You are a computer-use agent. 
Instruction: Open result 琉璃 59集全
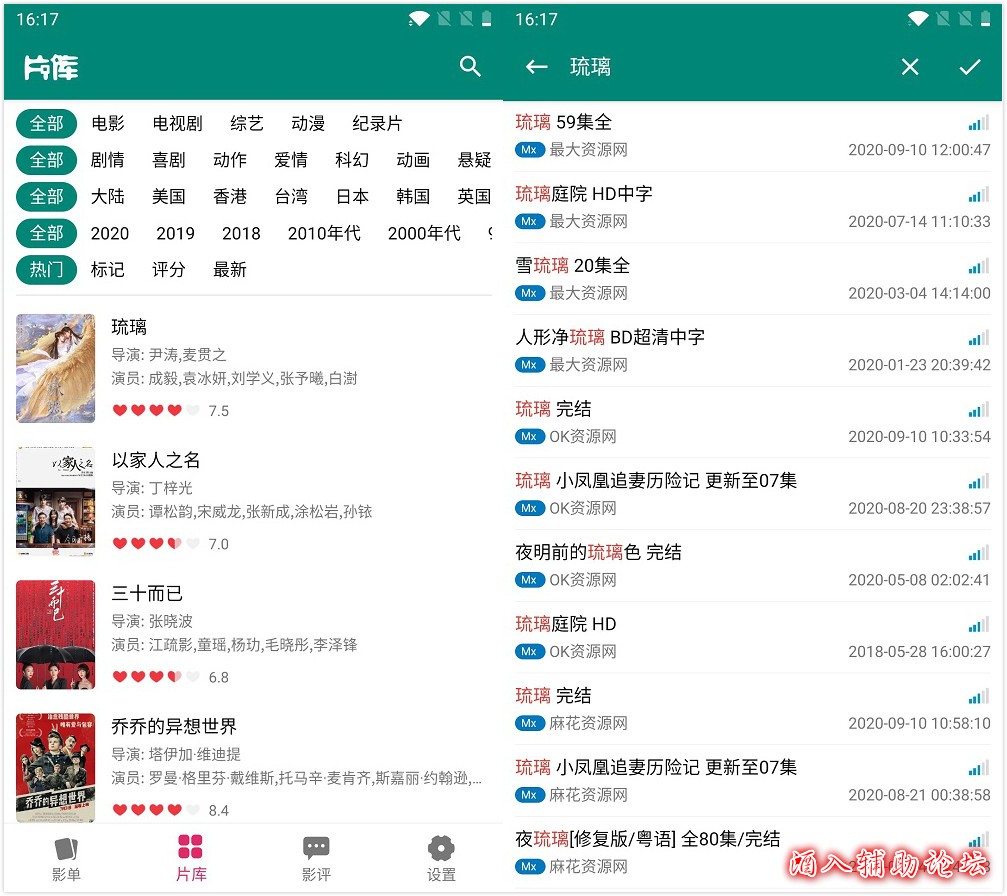753,136
